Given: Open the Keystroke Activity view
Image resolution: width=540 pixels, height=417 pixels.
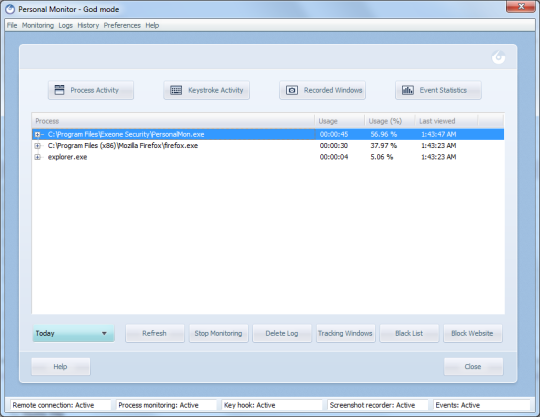Looking at the screenshot, I should click(x=207, y=90).
